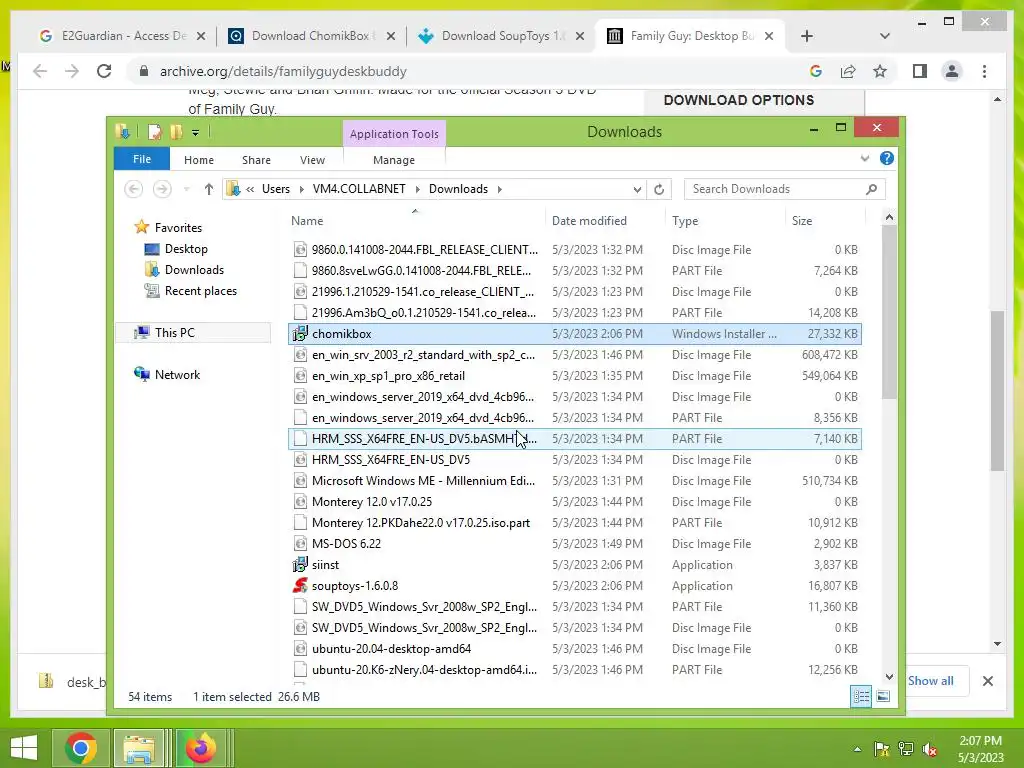The height and width of the screenshot is (768, 1024).
Task: Show hidden system tray icons
Action: [857, 749]
